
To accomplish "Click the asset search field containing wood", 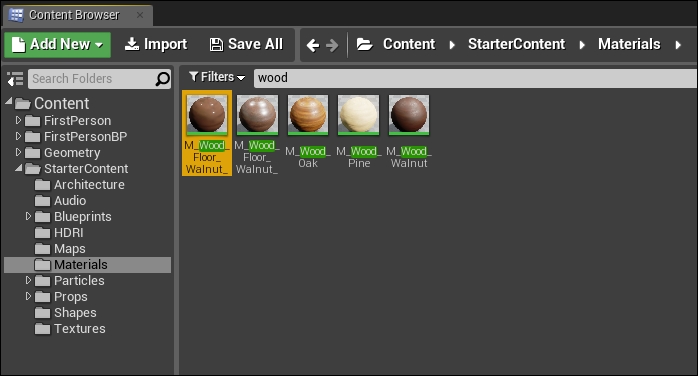I will tap(475, 78).
